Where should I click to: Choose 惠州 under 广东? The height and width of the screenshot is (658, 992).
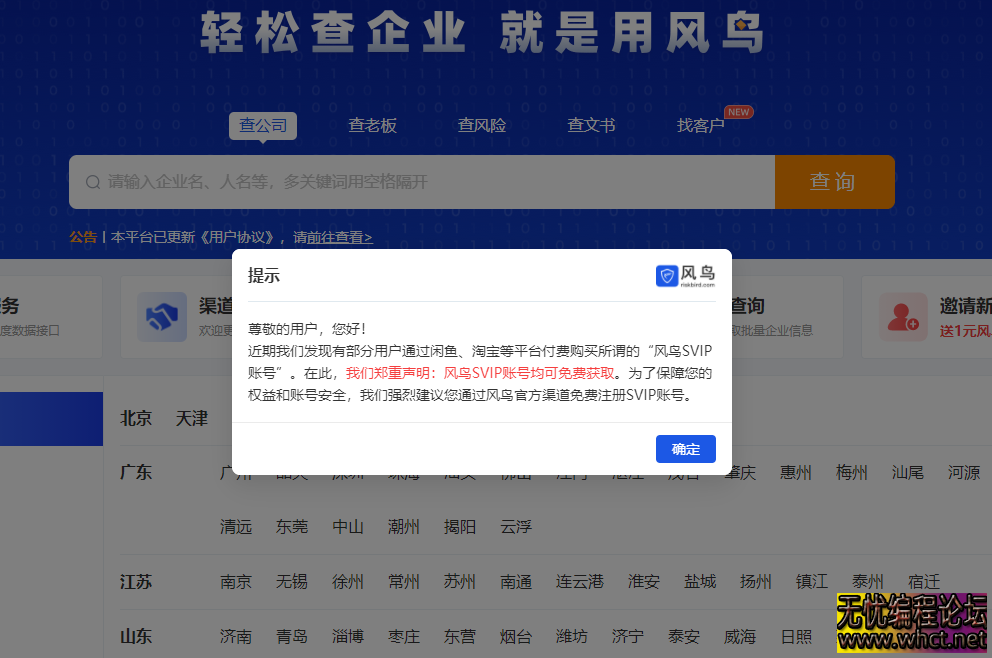coord(796,473)
